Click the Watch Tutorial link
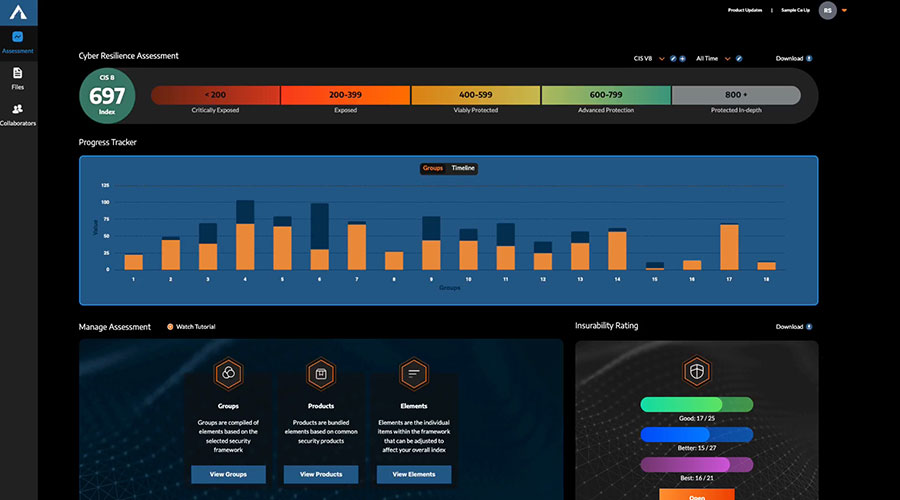This screenshot has height=500, width=900. 191,326
